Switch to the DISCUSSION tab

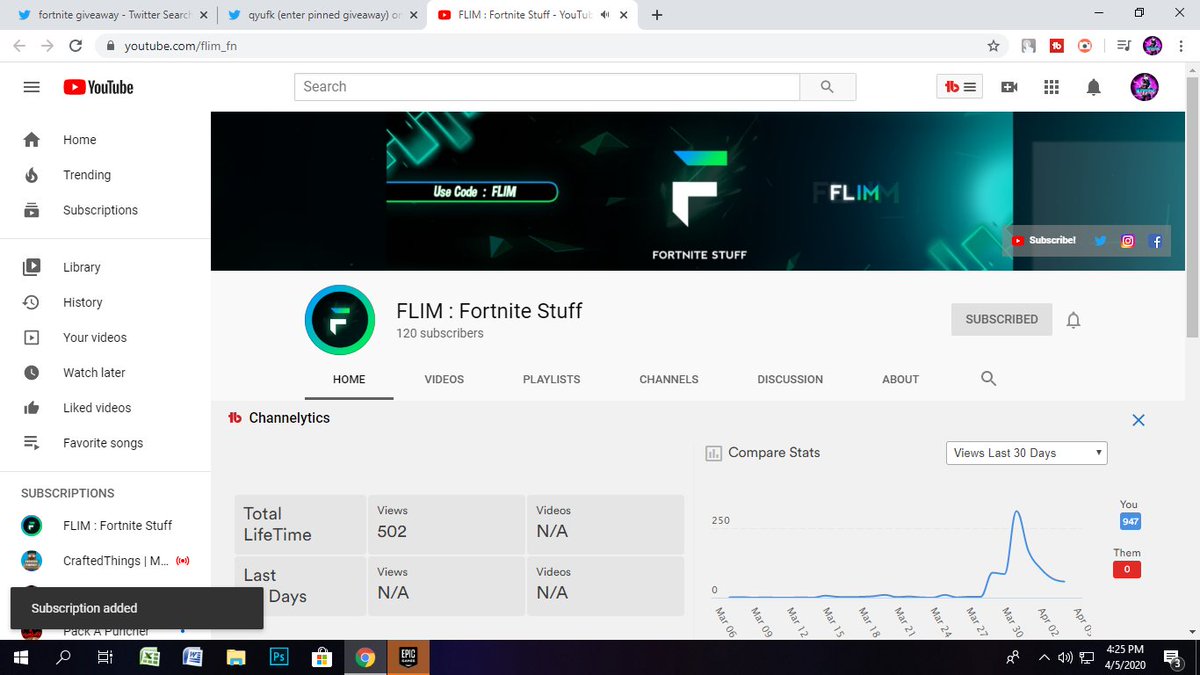click(790, 379)
